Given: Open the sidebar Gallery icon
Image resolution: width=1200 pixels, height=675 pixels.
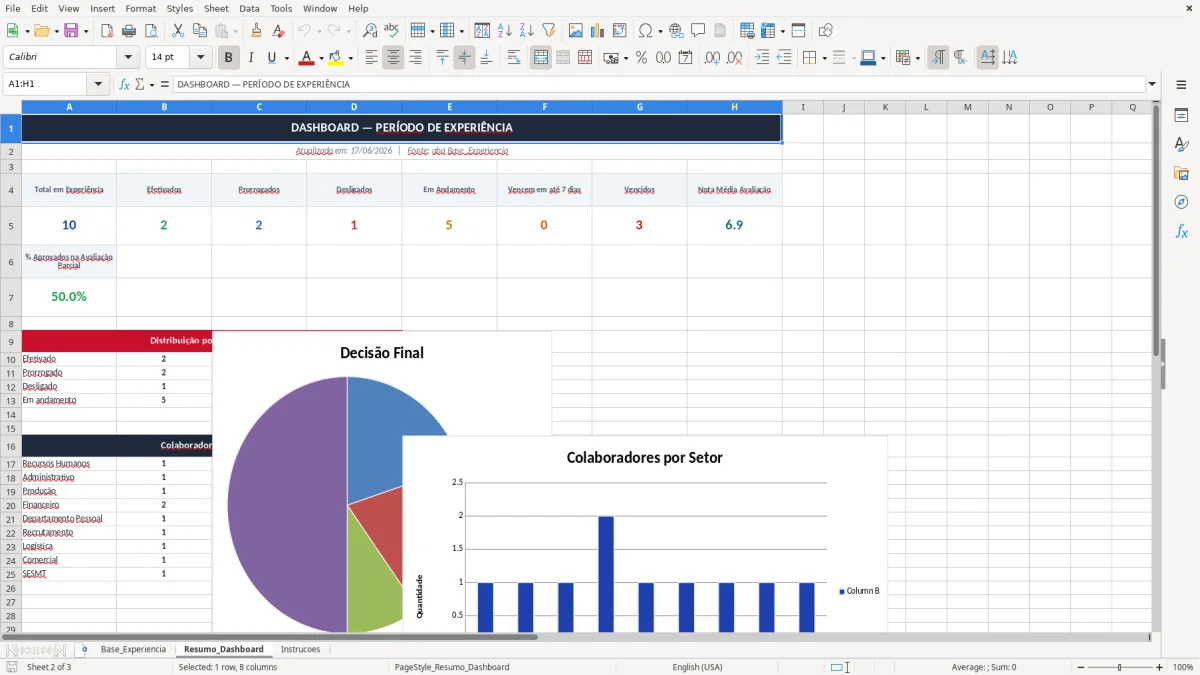Looking at the screenshot, I should coord(1181,173).
